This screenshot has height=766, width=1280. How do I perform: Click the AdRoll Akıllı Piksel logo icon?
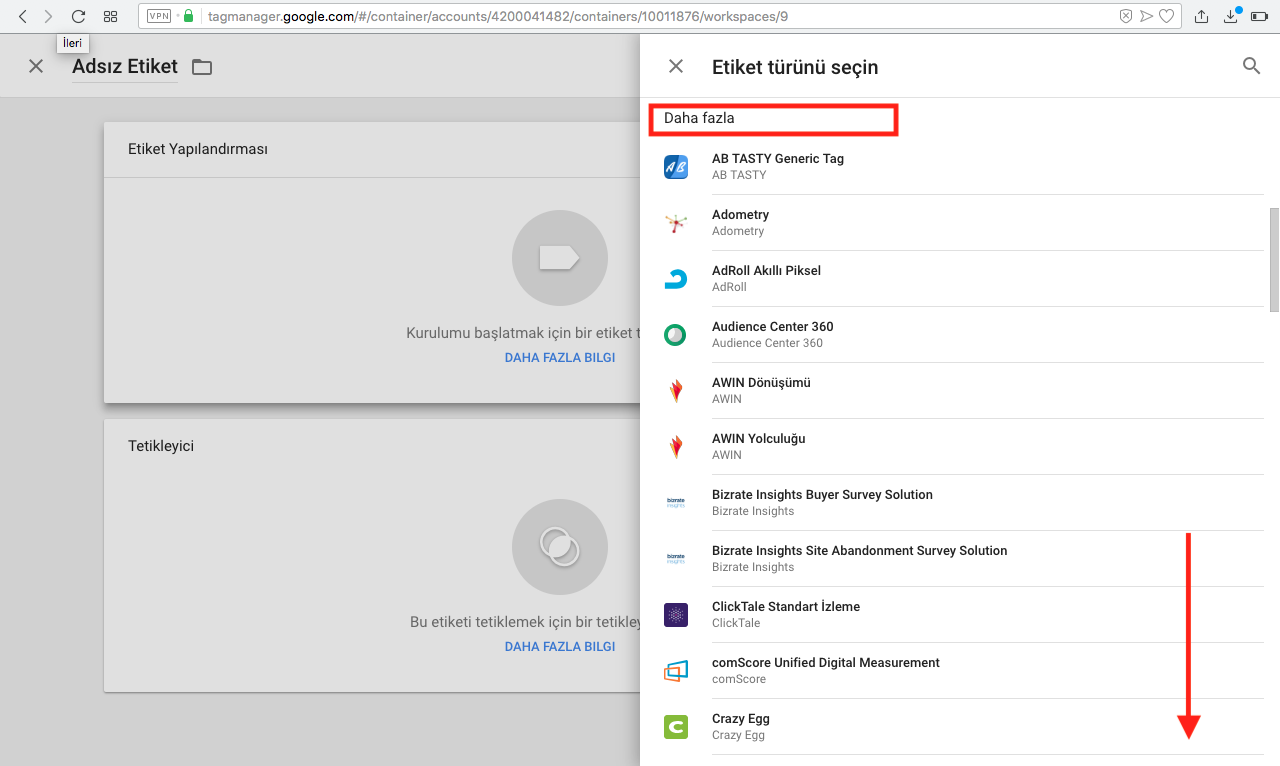click(x=676, y=279)
